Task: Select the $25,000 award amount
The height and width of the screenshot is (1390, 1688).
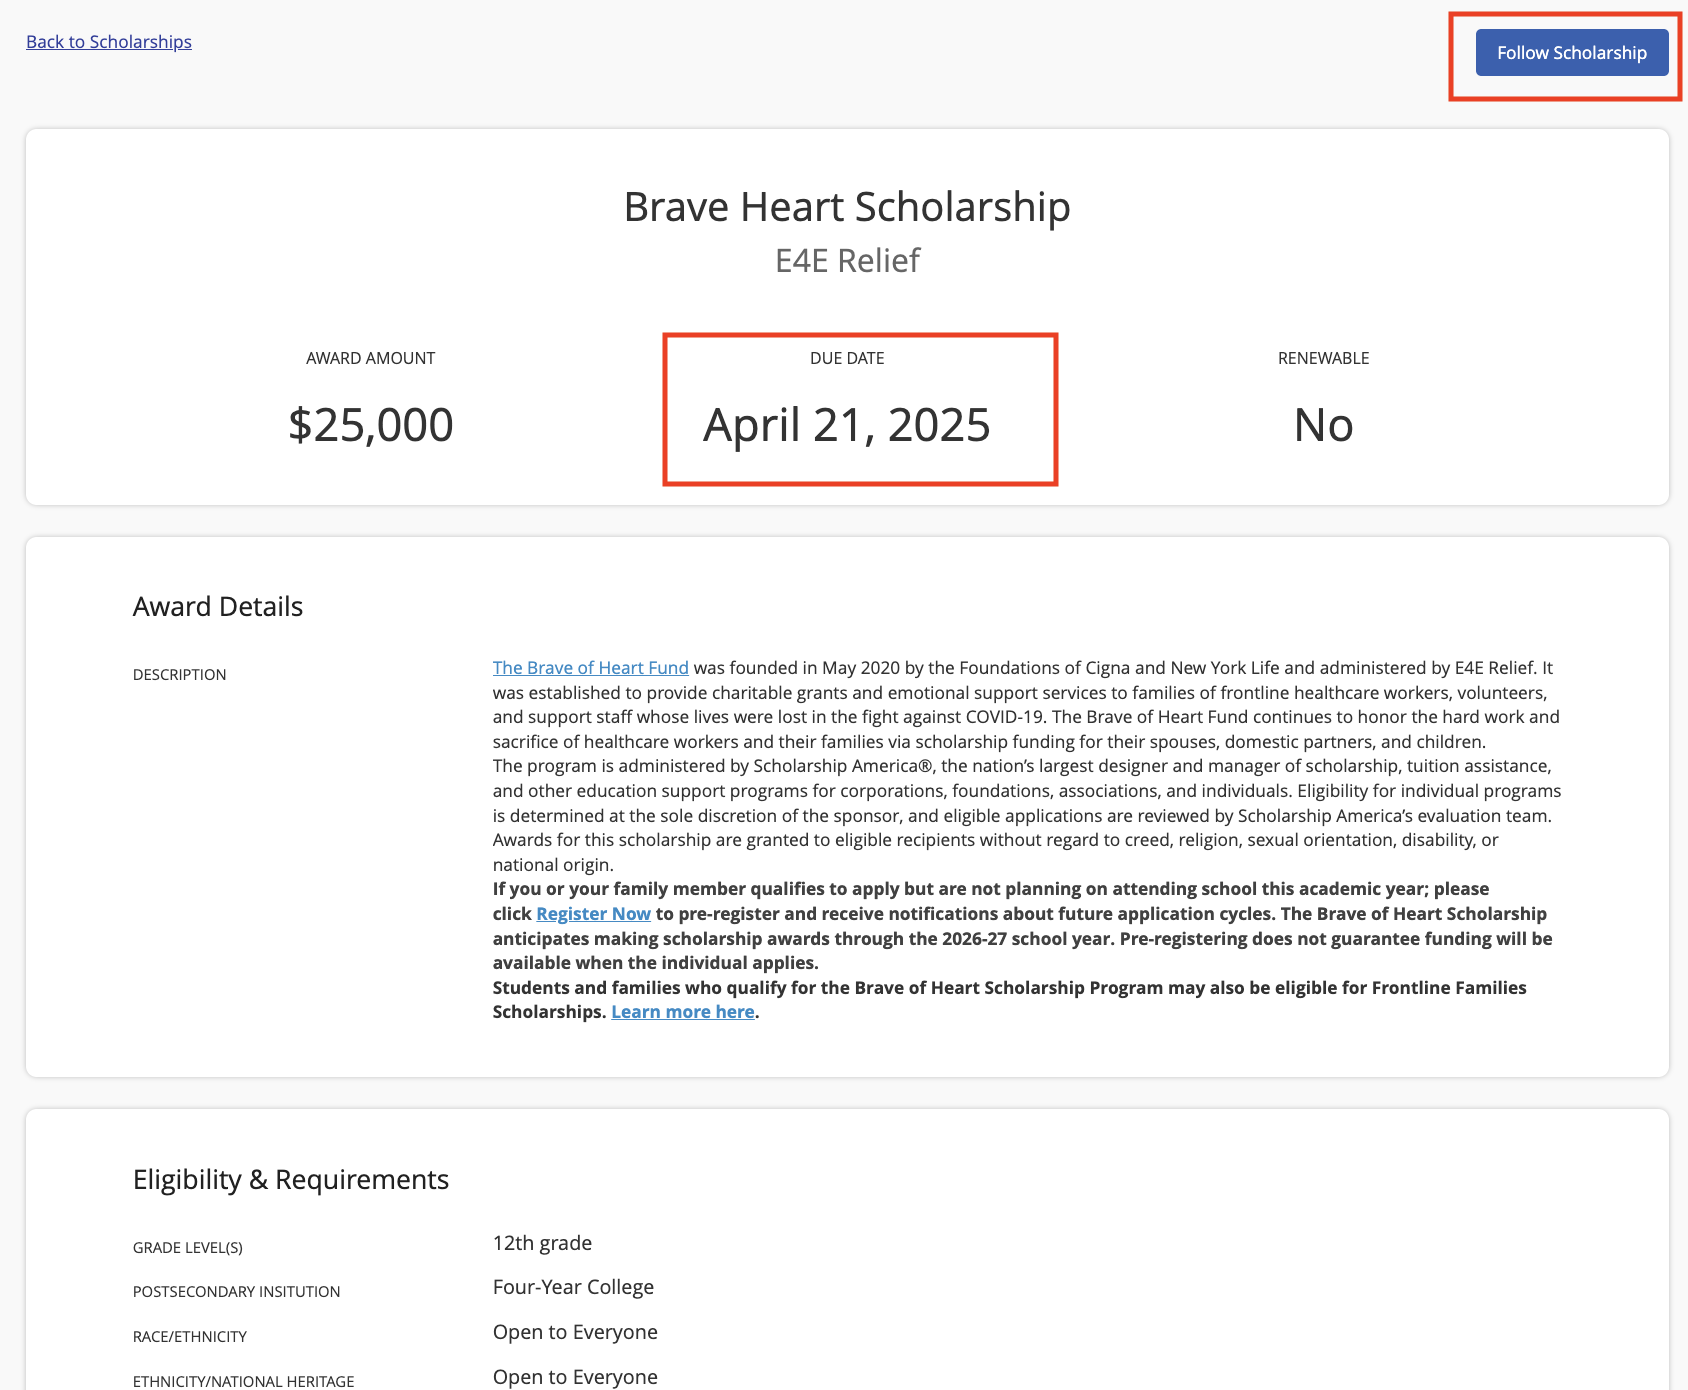Action: (x=371, y=425)
